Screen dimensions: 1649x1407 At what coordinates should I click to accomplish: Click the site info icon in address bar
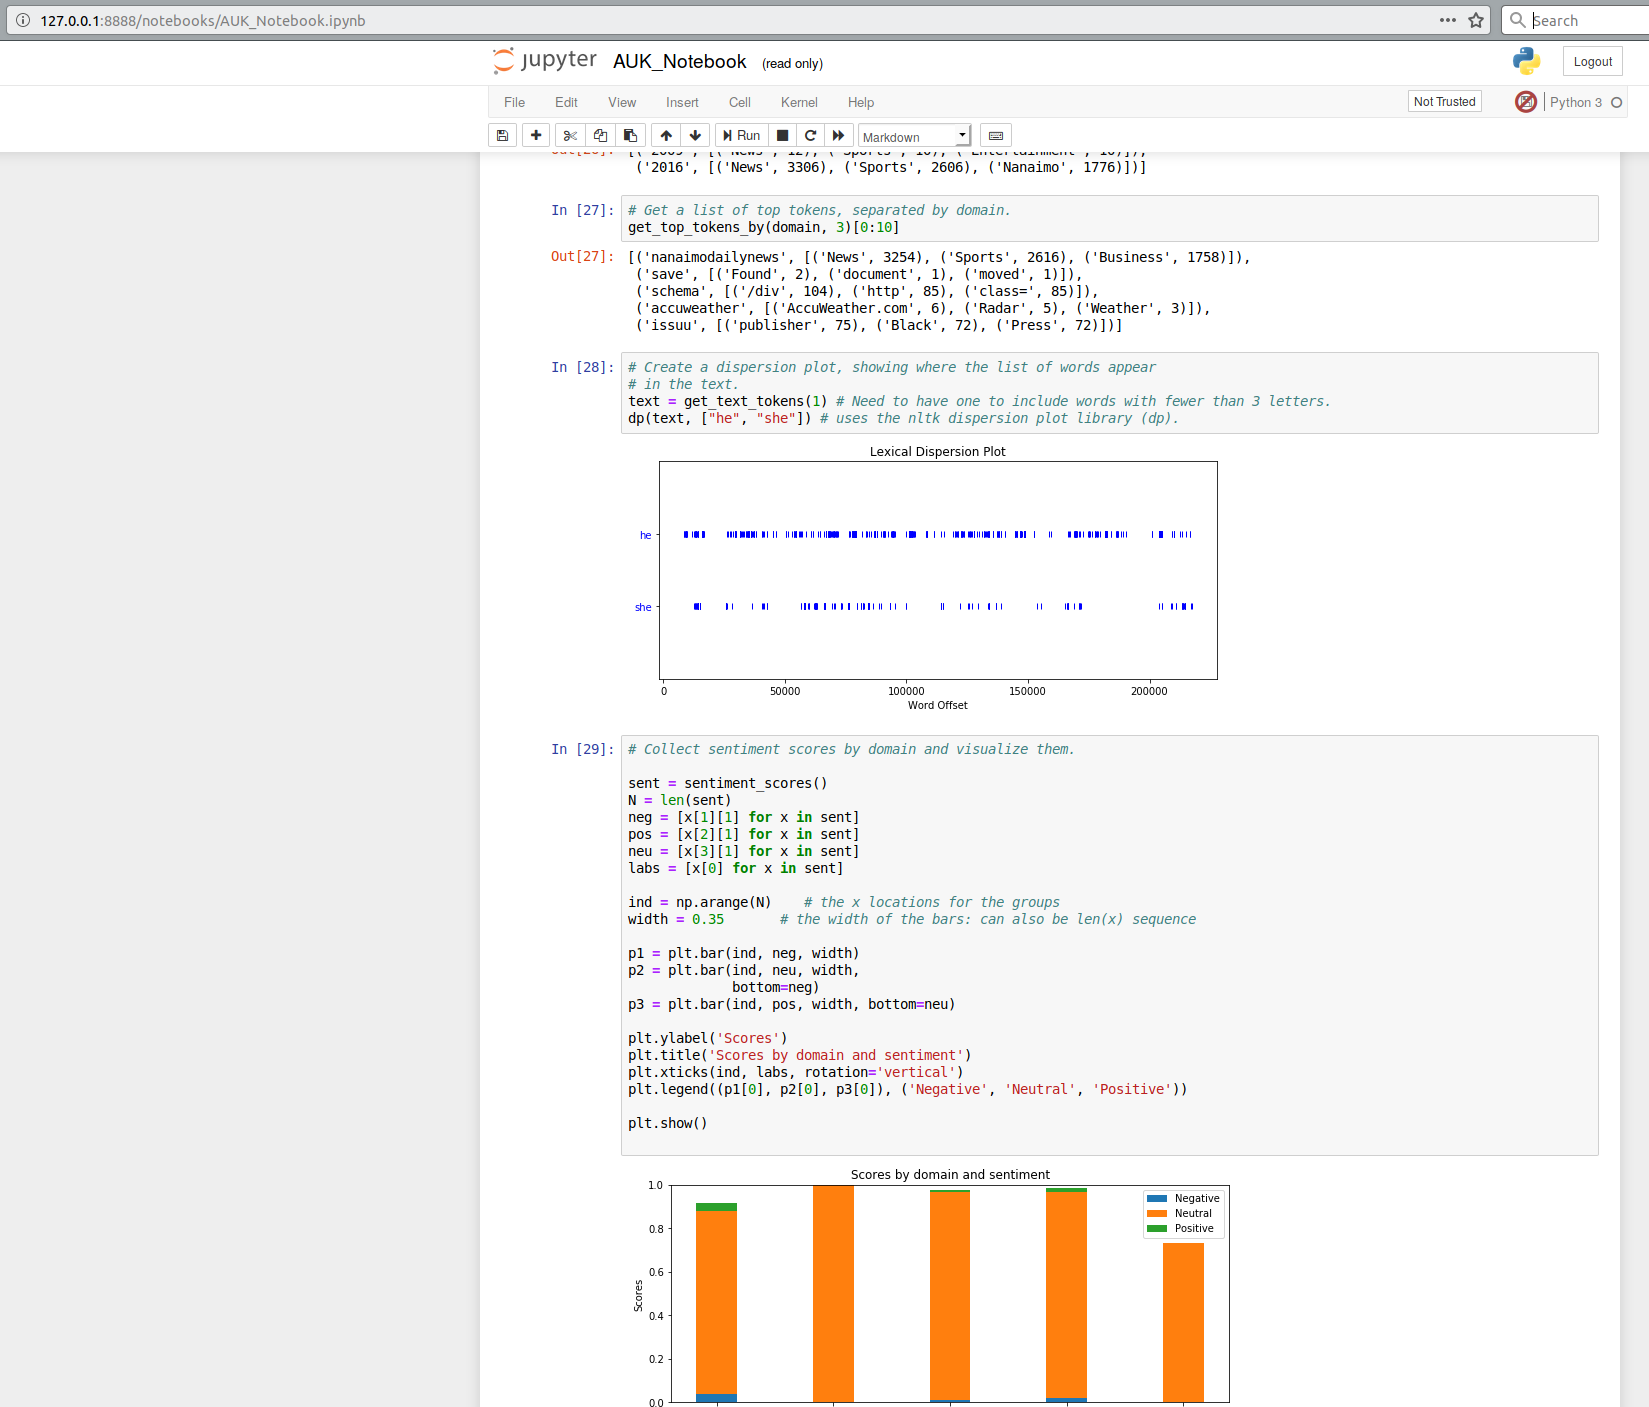[23, 20]
